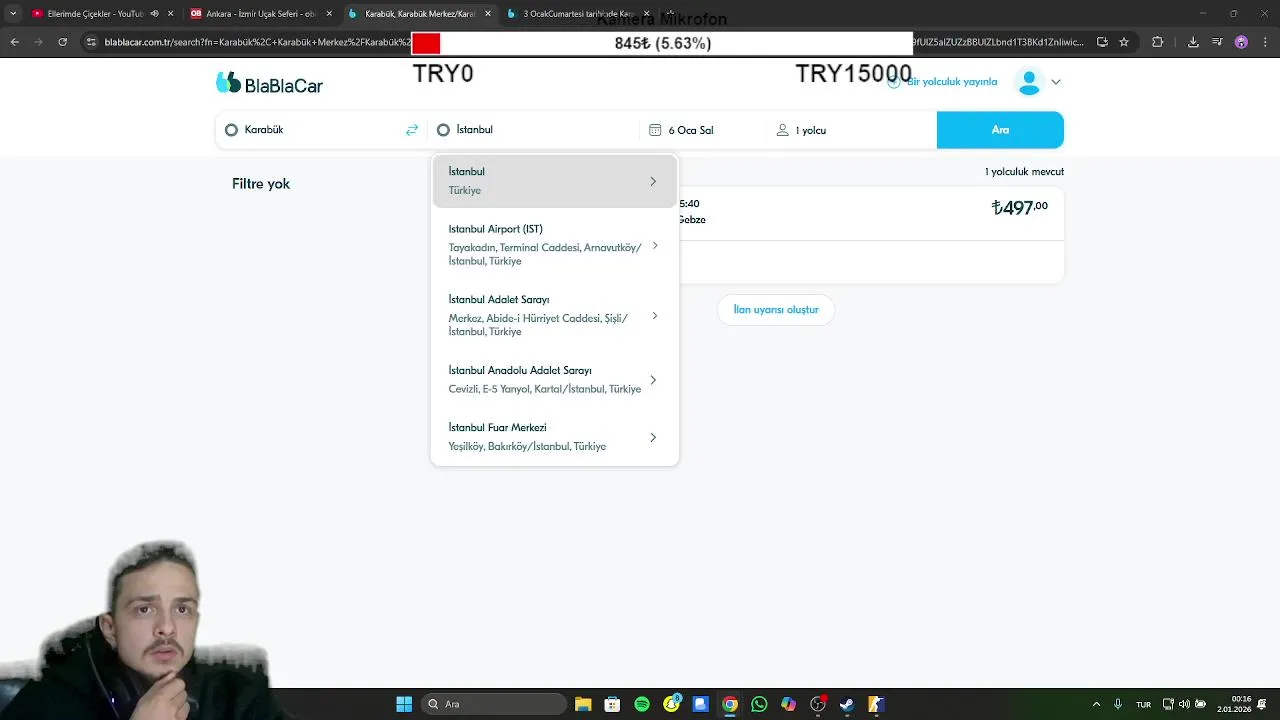Open File Explorer from the taskbar
This screenshot has width=1280, height=720.
(583, 704)
